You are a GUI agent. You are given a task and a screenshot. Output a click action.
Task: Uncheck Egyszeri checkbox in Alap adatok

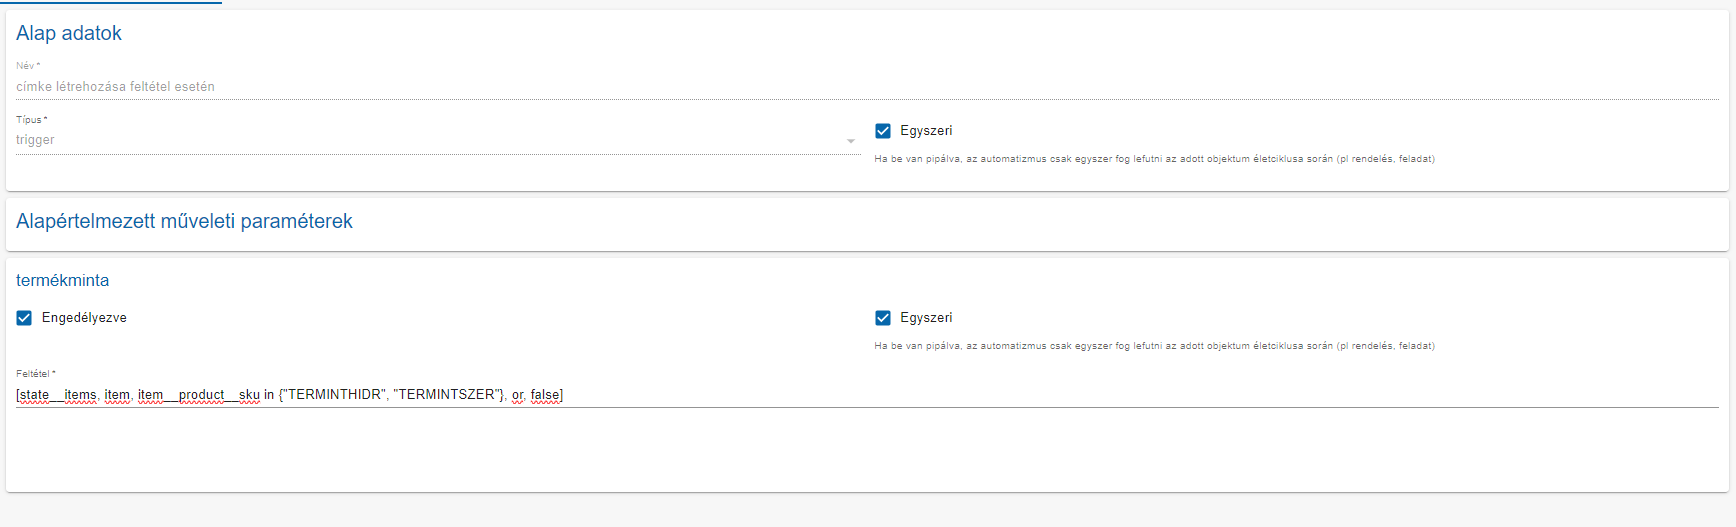[x=883, y=131]
